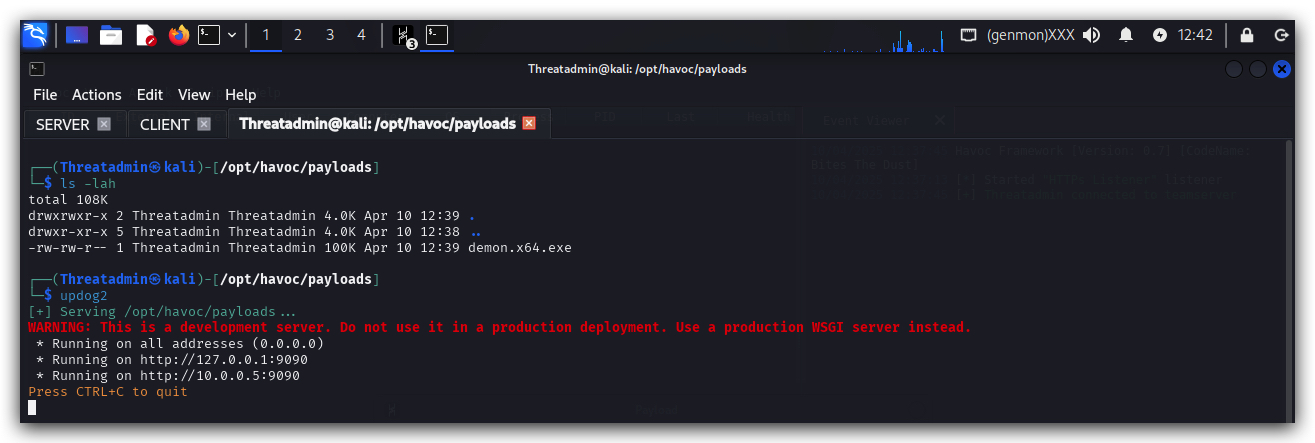Close the CLIENT tab
The image size is (1315, 443).
pos(204,124)
